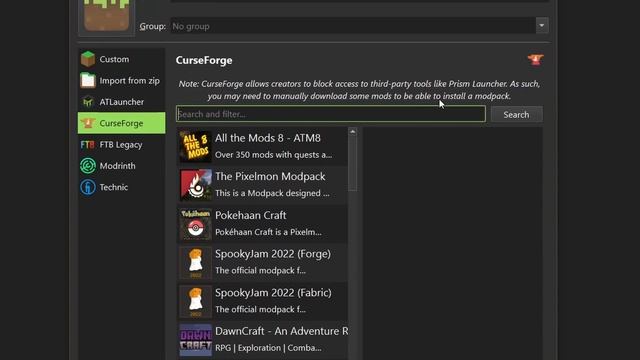
Task: Choose 'SpookyJam 2022 (Forge)' title
Action: click(x=273, y=254)
